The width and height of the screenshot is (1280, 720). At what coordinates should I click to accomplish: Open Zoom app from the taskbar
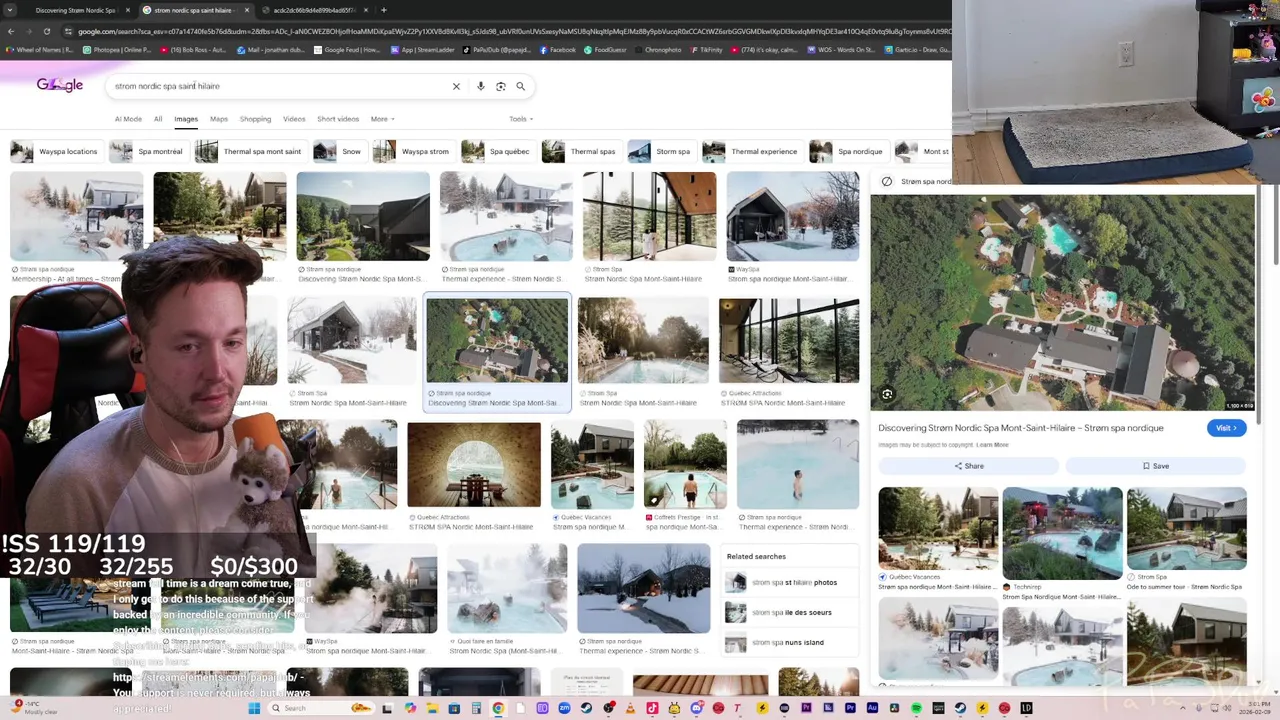pos(564,708)
